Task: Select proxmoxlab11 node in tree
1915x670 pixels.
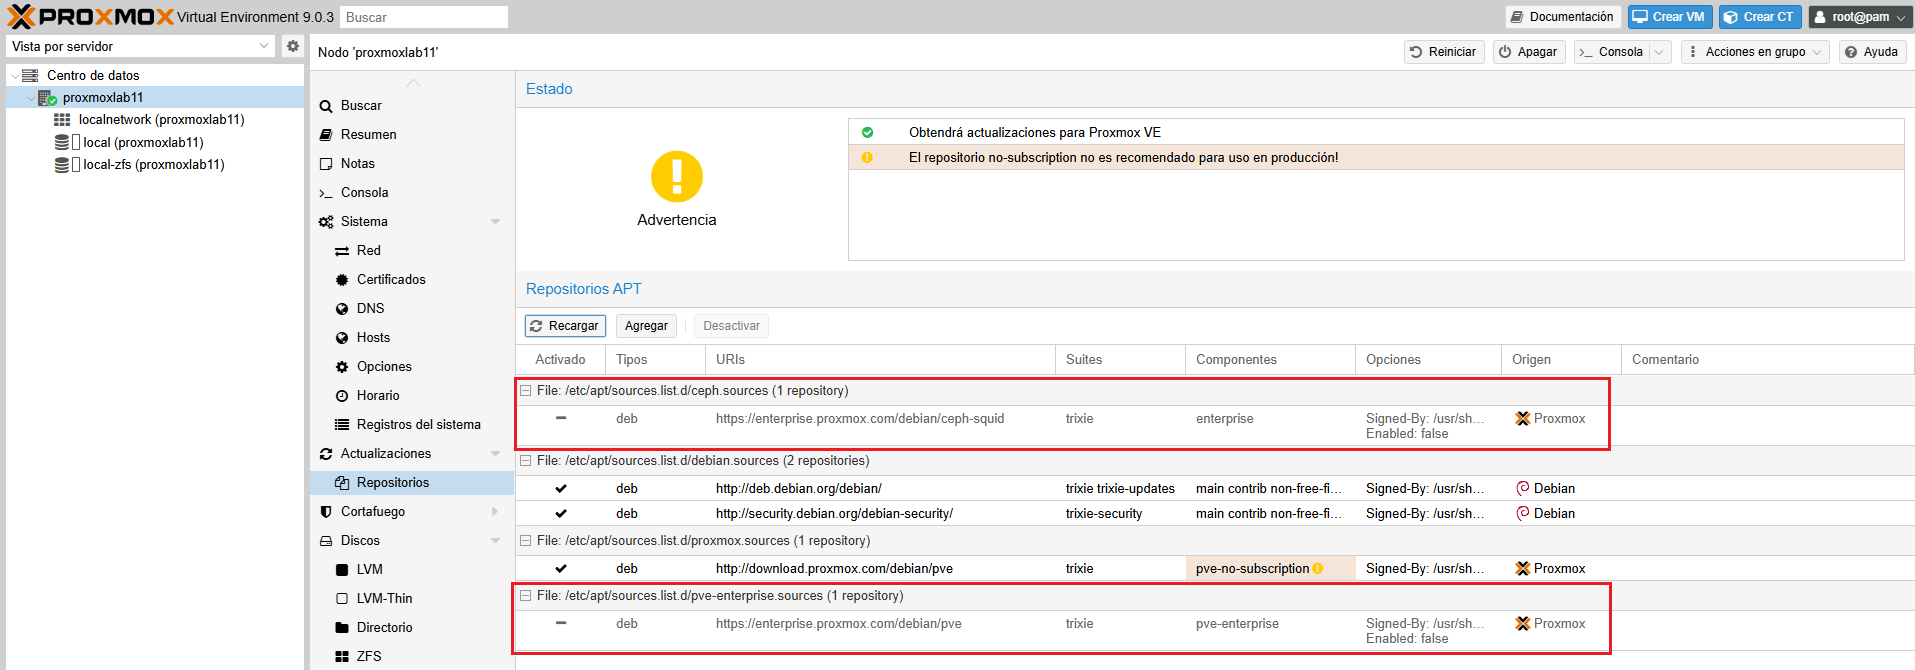Action: 103,97
